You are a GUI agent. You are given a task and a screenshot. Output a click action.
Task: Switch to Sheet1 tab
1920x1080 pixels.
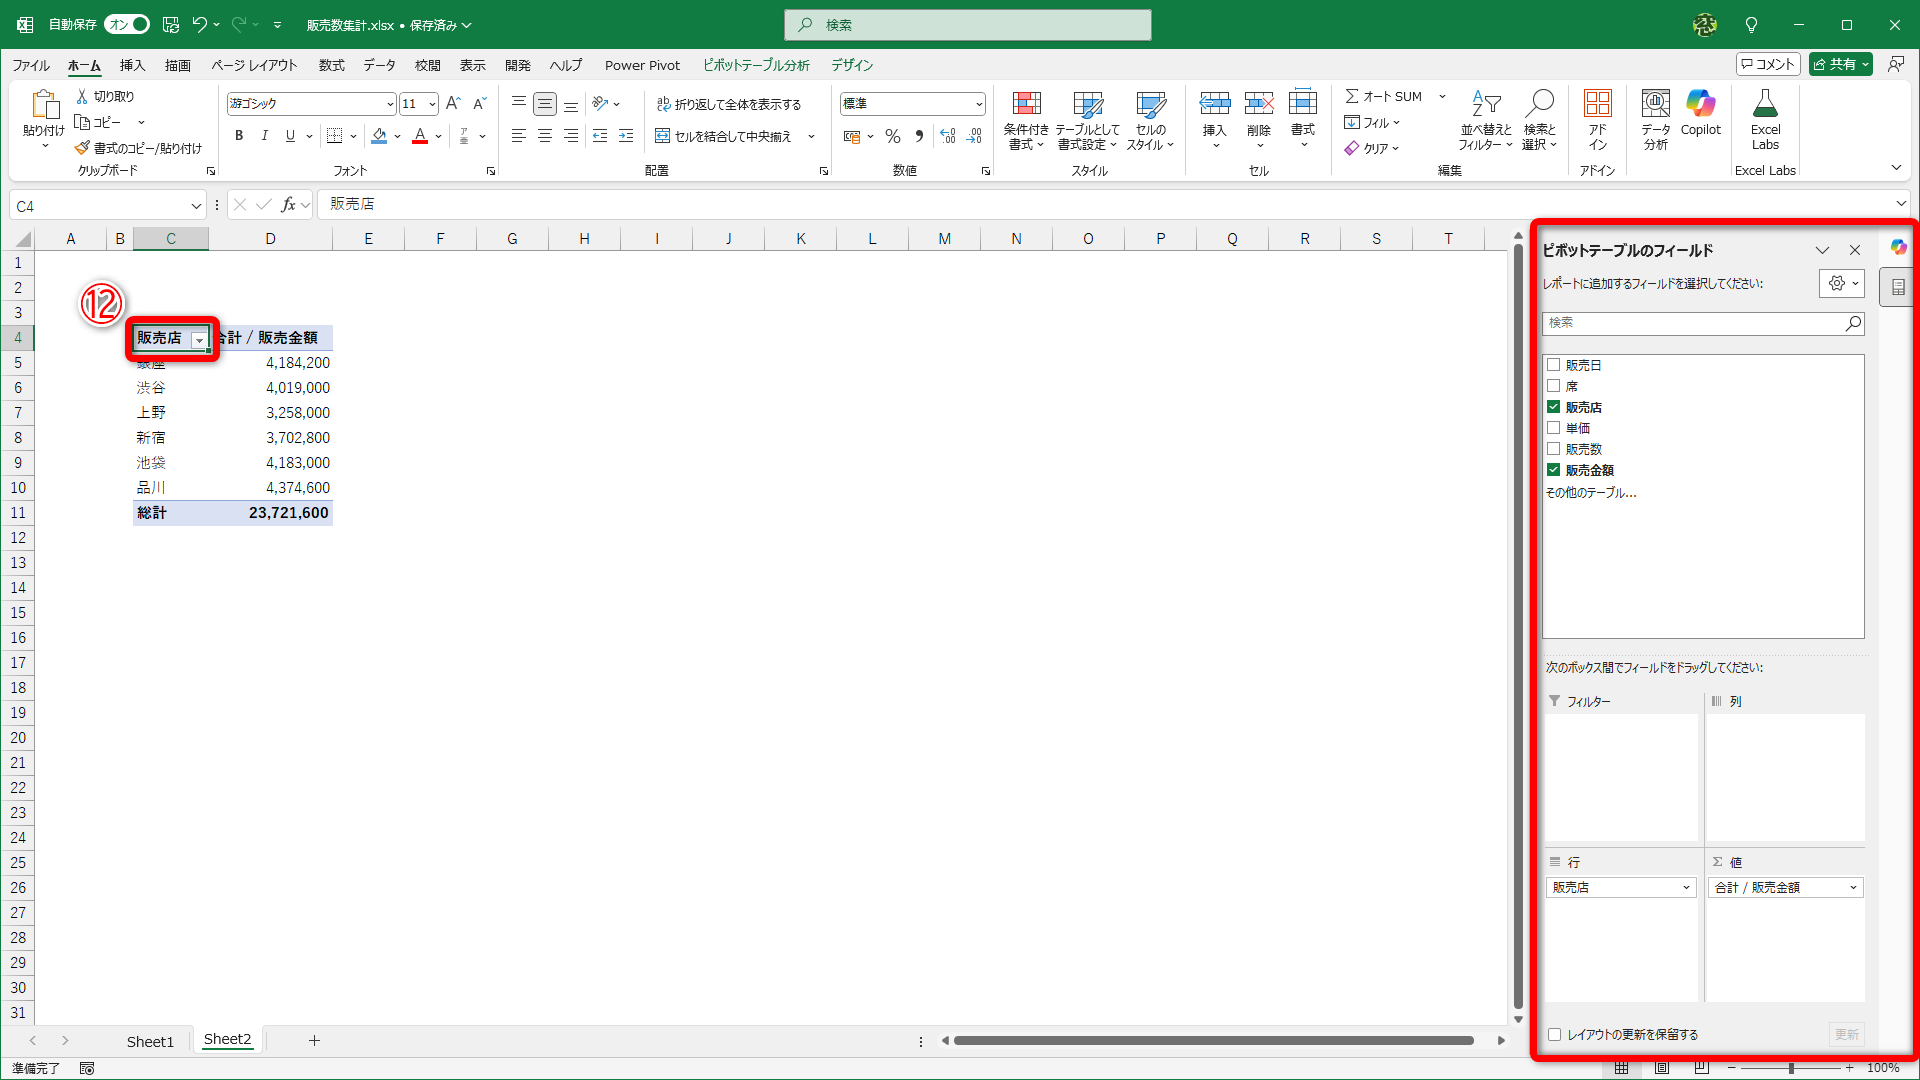click(150, 1041)
